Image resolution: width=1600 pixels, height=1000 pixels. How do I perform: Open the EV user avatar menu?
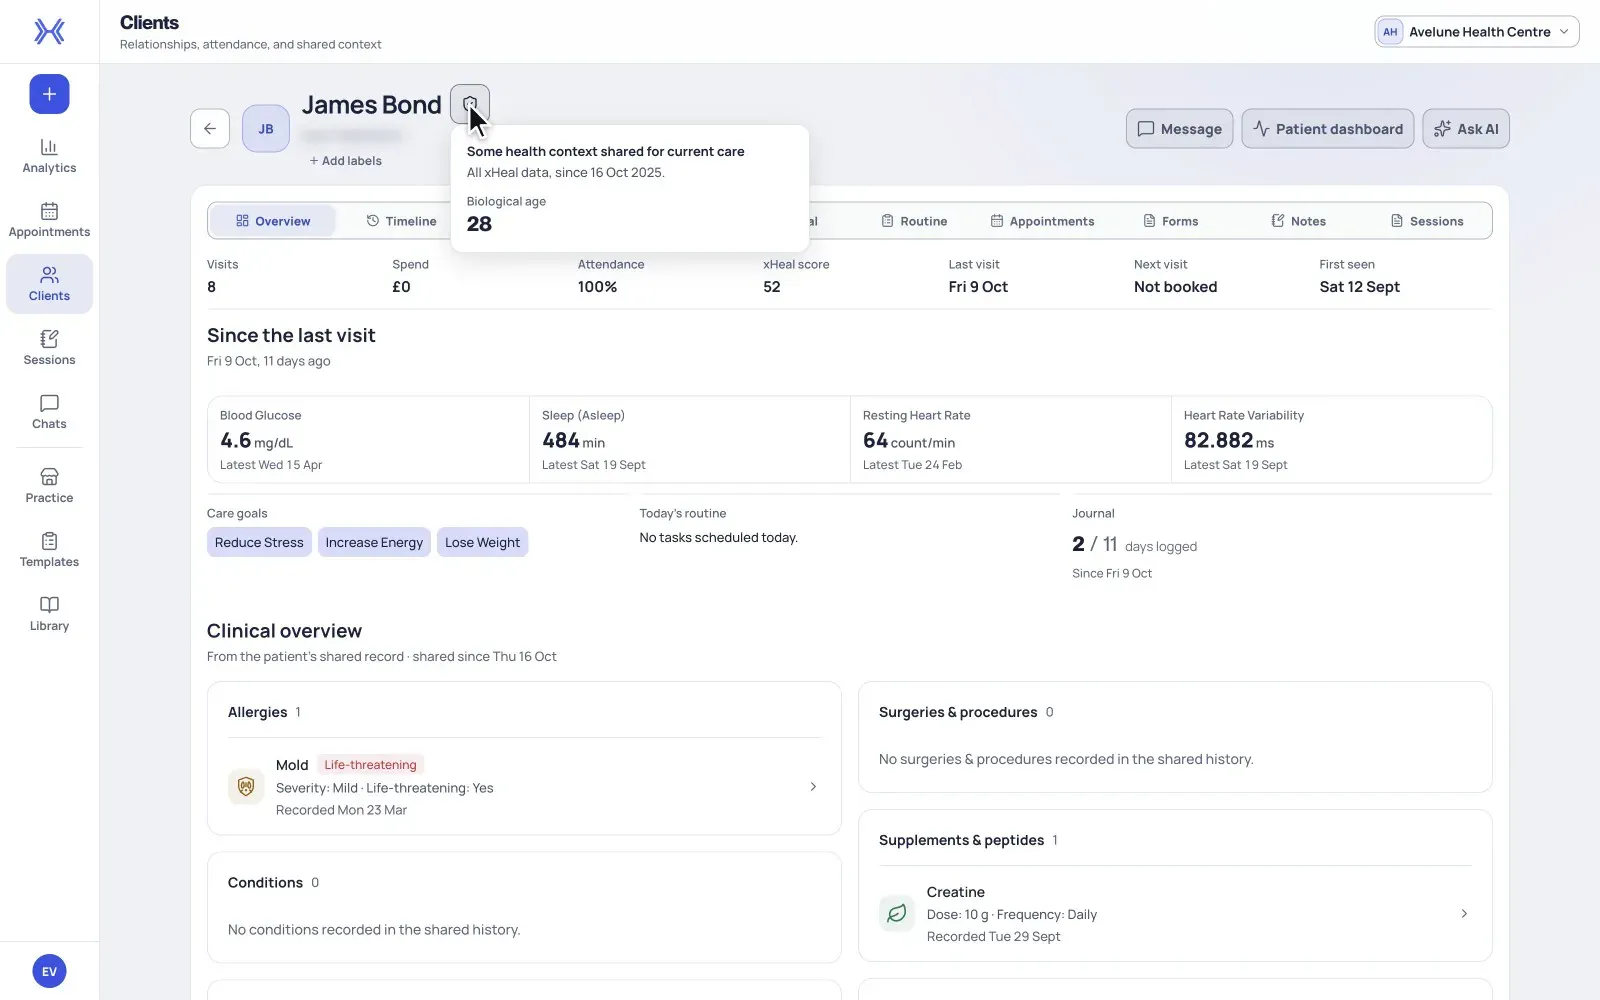[x=49, y=971]
